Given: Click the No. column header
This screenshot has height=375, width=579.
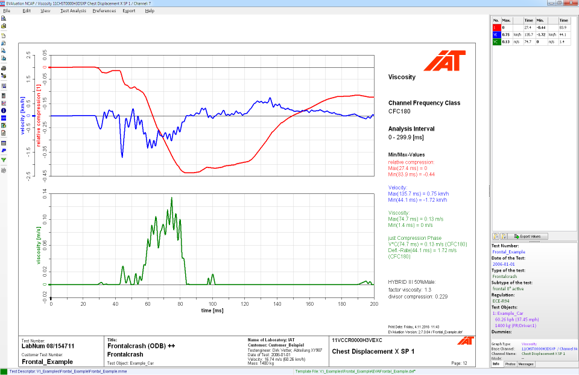Looking at the screenshot, I should [497, 21].
